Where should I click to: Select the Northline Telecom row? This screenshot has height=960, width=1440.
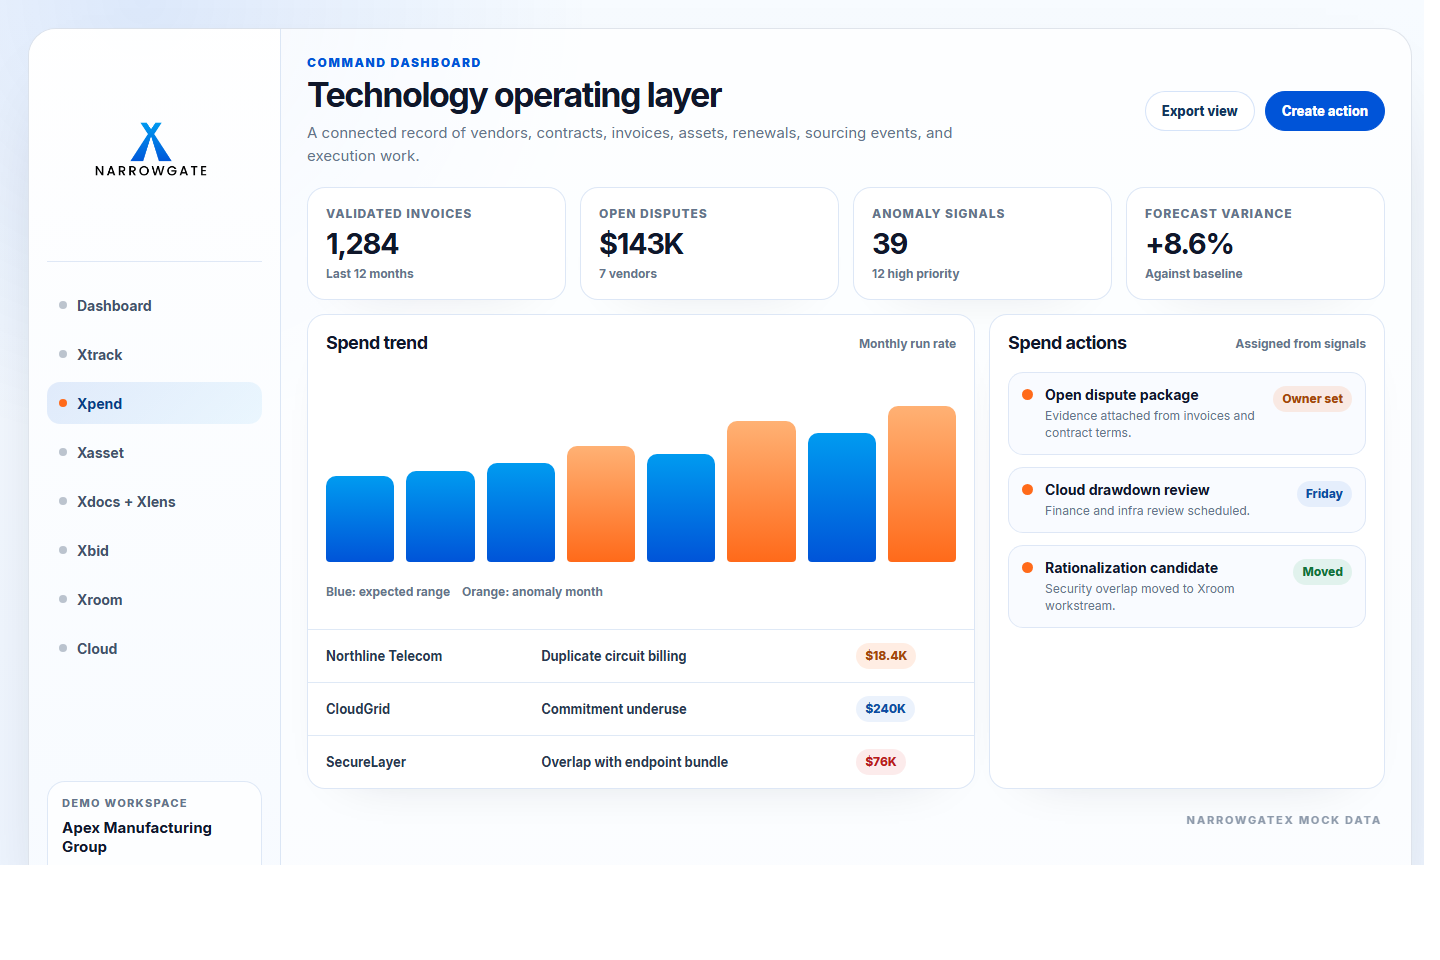pos(641,656)
